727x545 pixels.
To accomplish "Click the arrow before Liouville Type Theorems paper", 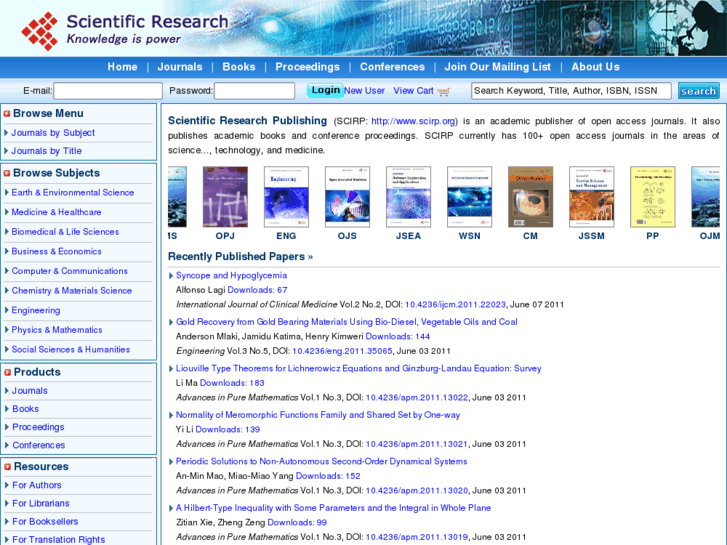I will point(171,369).
